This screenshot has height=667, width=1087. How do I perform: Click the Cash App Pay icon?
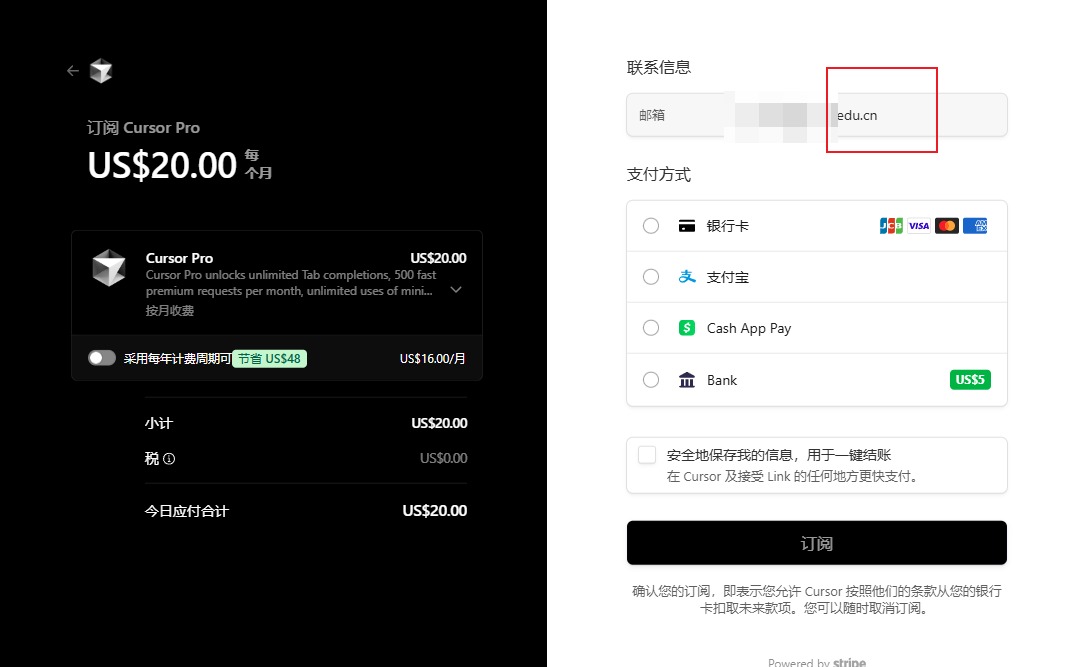687,328
